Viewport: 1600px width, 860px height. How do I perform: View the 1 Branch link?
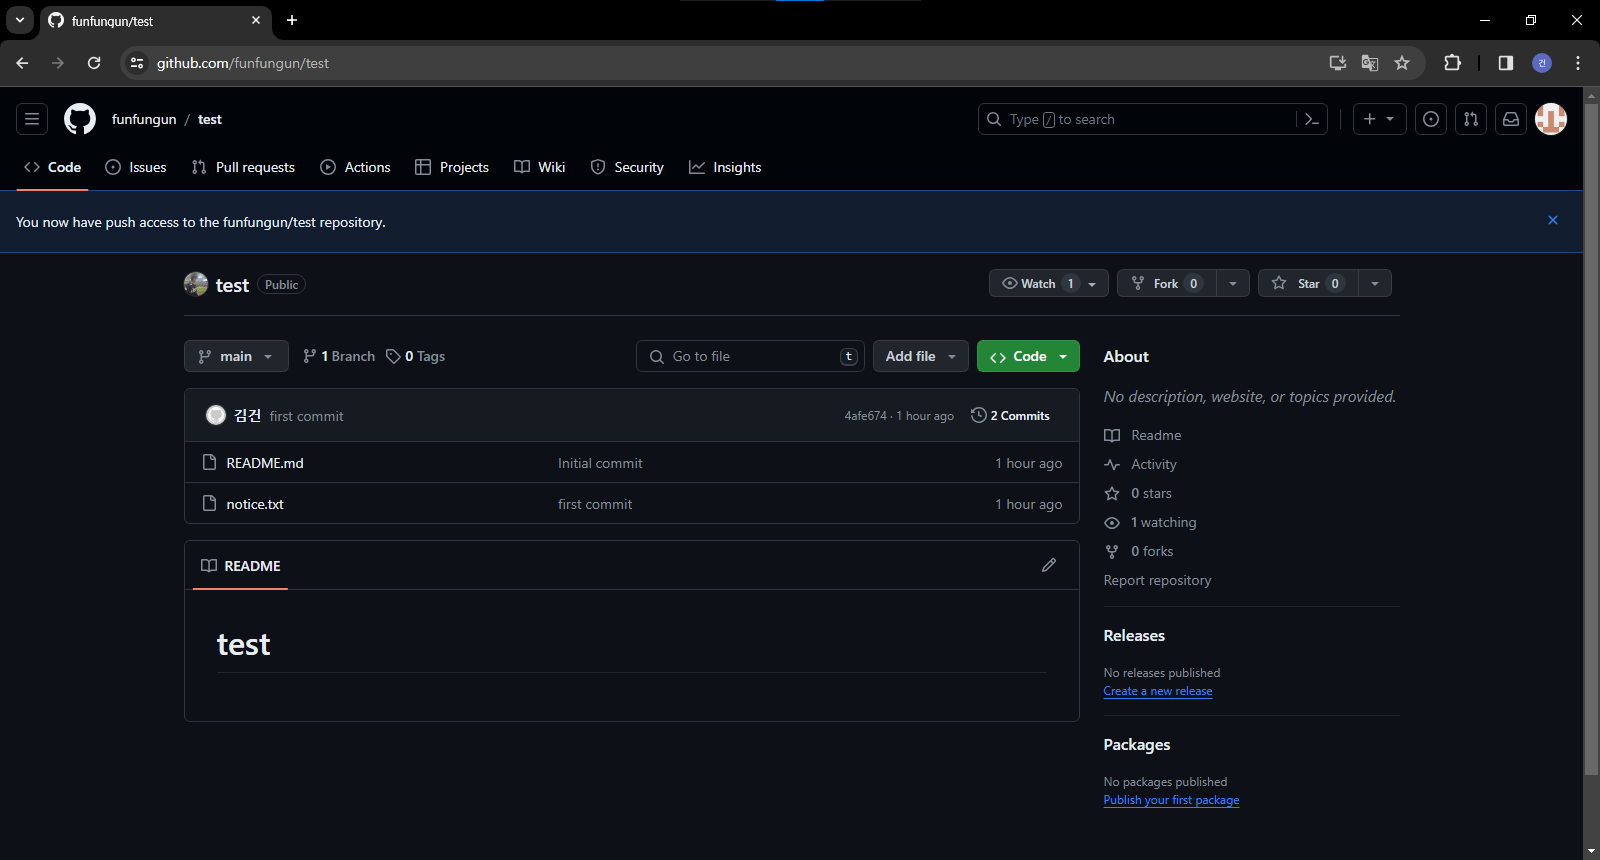(339, 356)
